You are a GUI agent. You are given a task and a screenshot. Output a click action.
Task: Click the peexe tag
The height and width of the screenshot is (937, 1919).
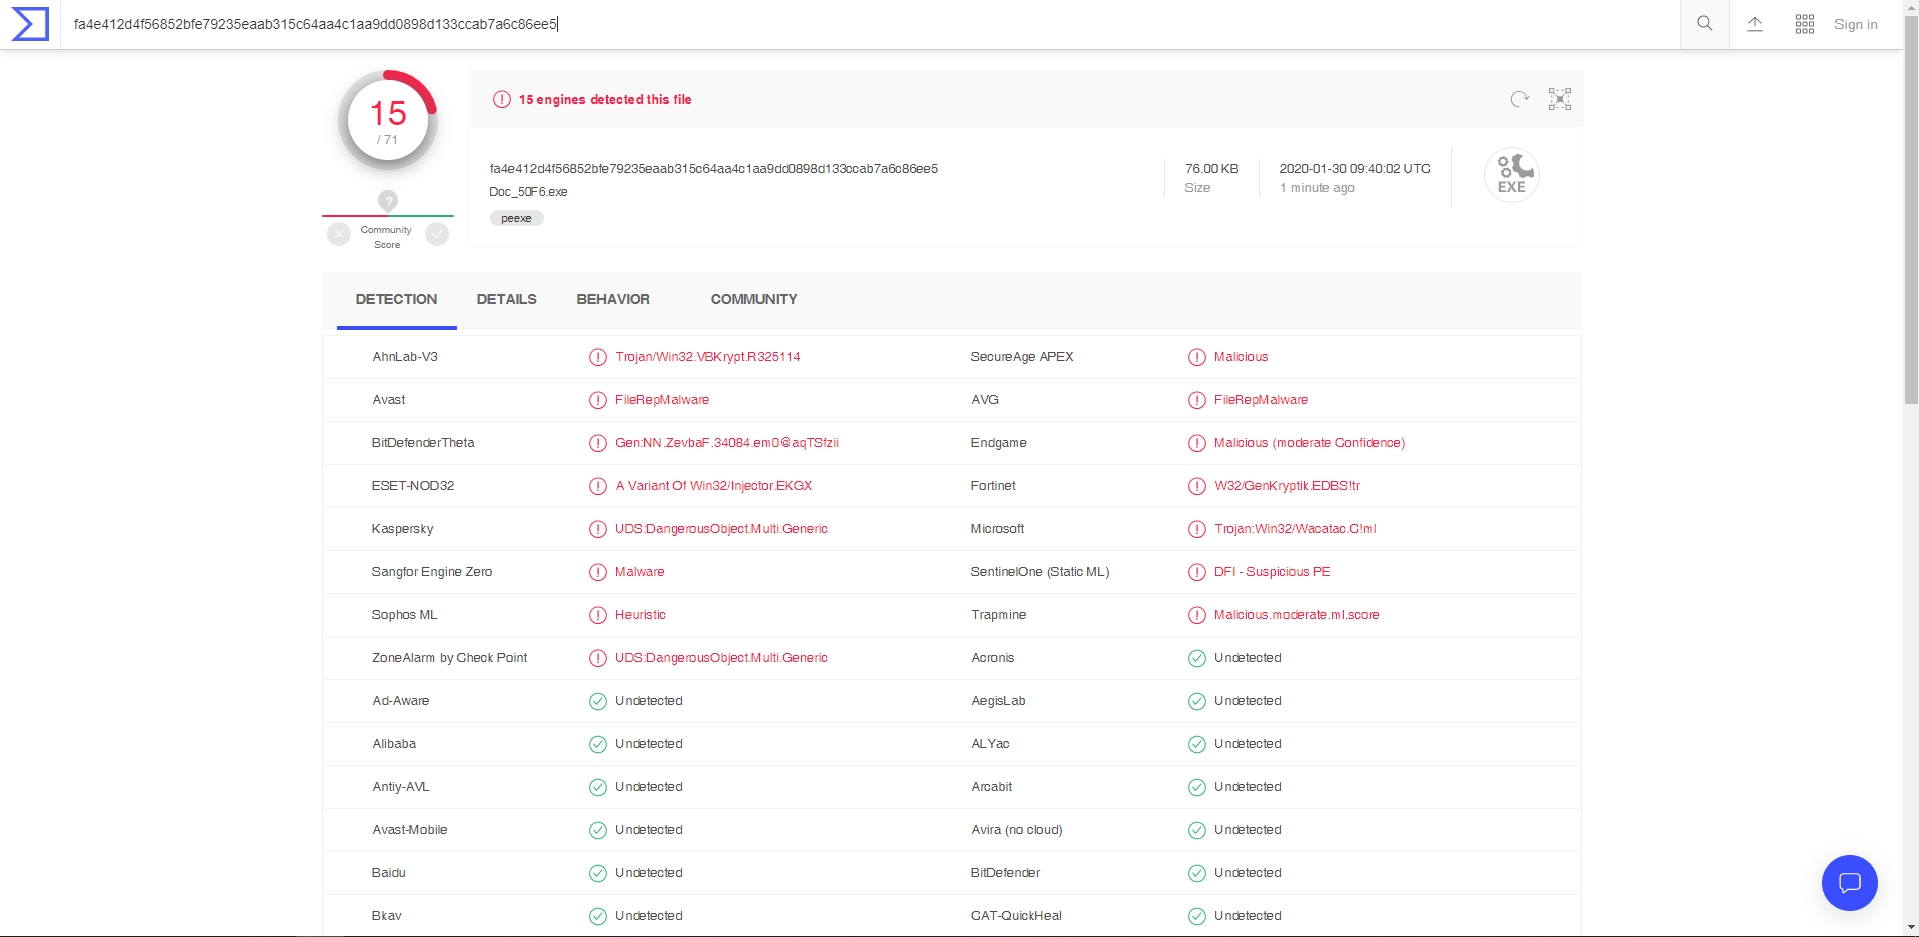click(516, 218)
